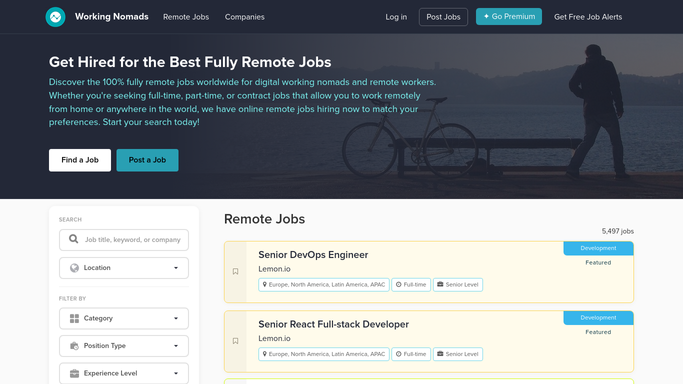The image size is (683, 384).
Task: Click the Working Nomads logo icon
Action: 55,17
